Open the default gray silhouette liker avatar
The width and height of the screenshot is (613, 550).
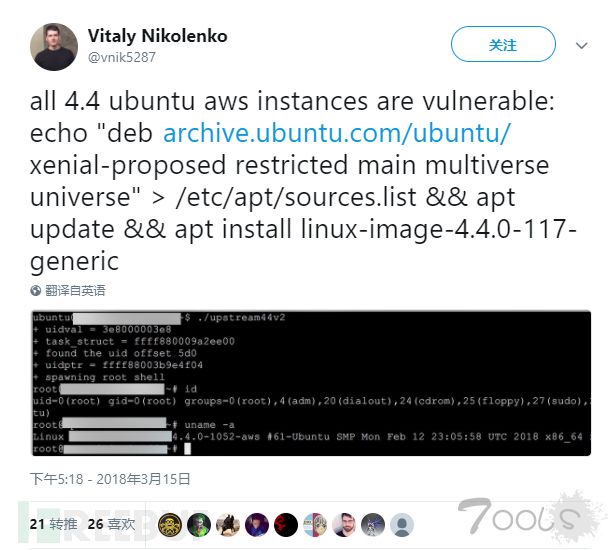pos(401,525)
